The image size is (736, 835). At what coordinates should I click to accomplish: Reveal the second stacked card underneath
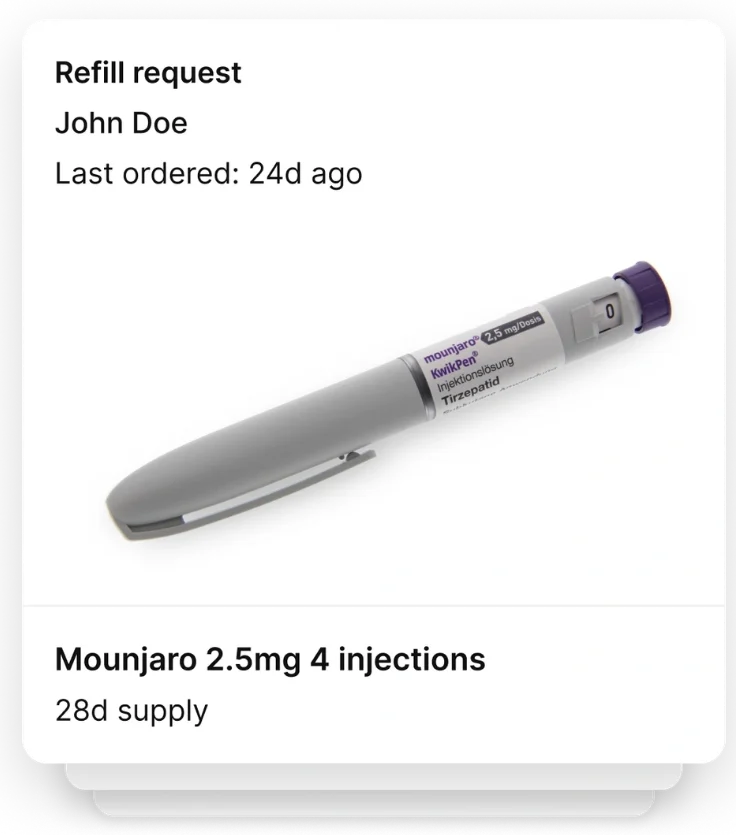pos(373,776)
